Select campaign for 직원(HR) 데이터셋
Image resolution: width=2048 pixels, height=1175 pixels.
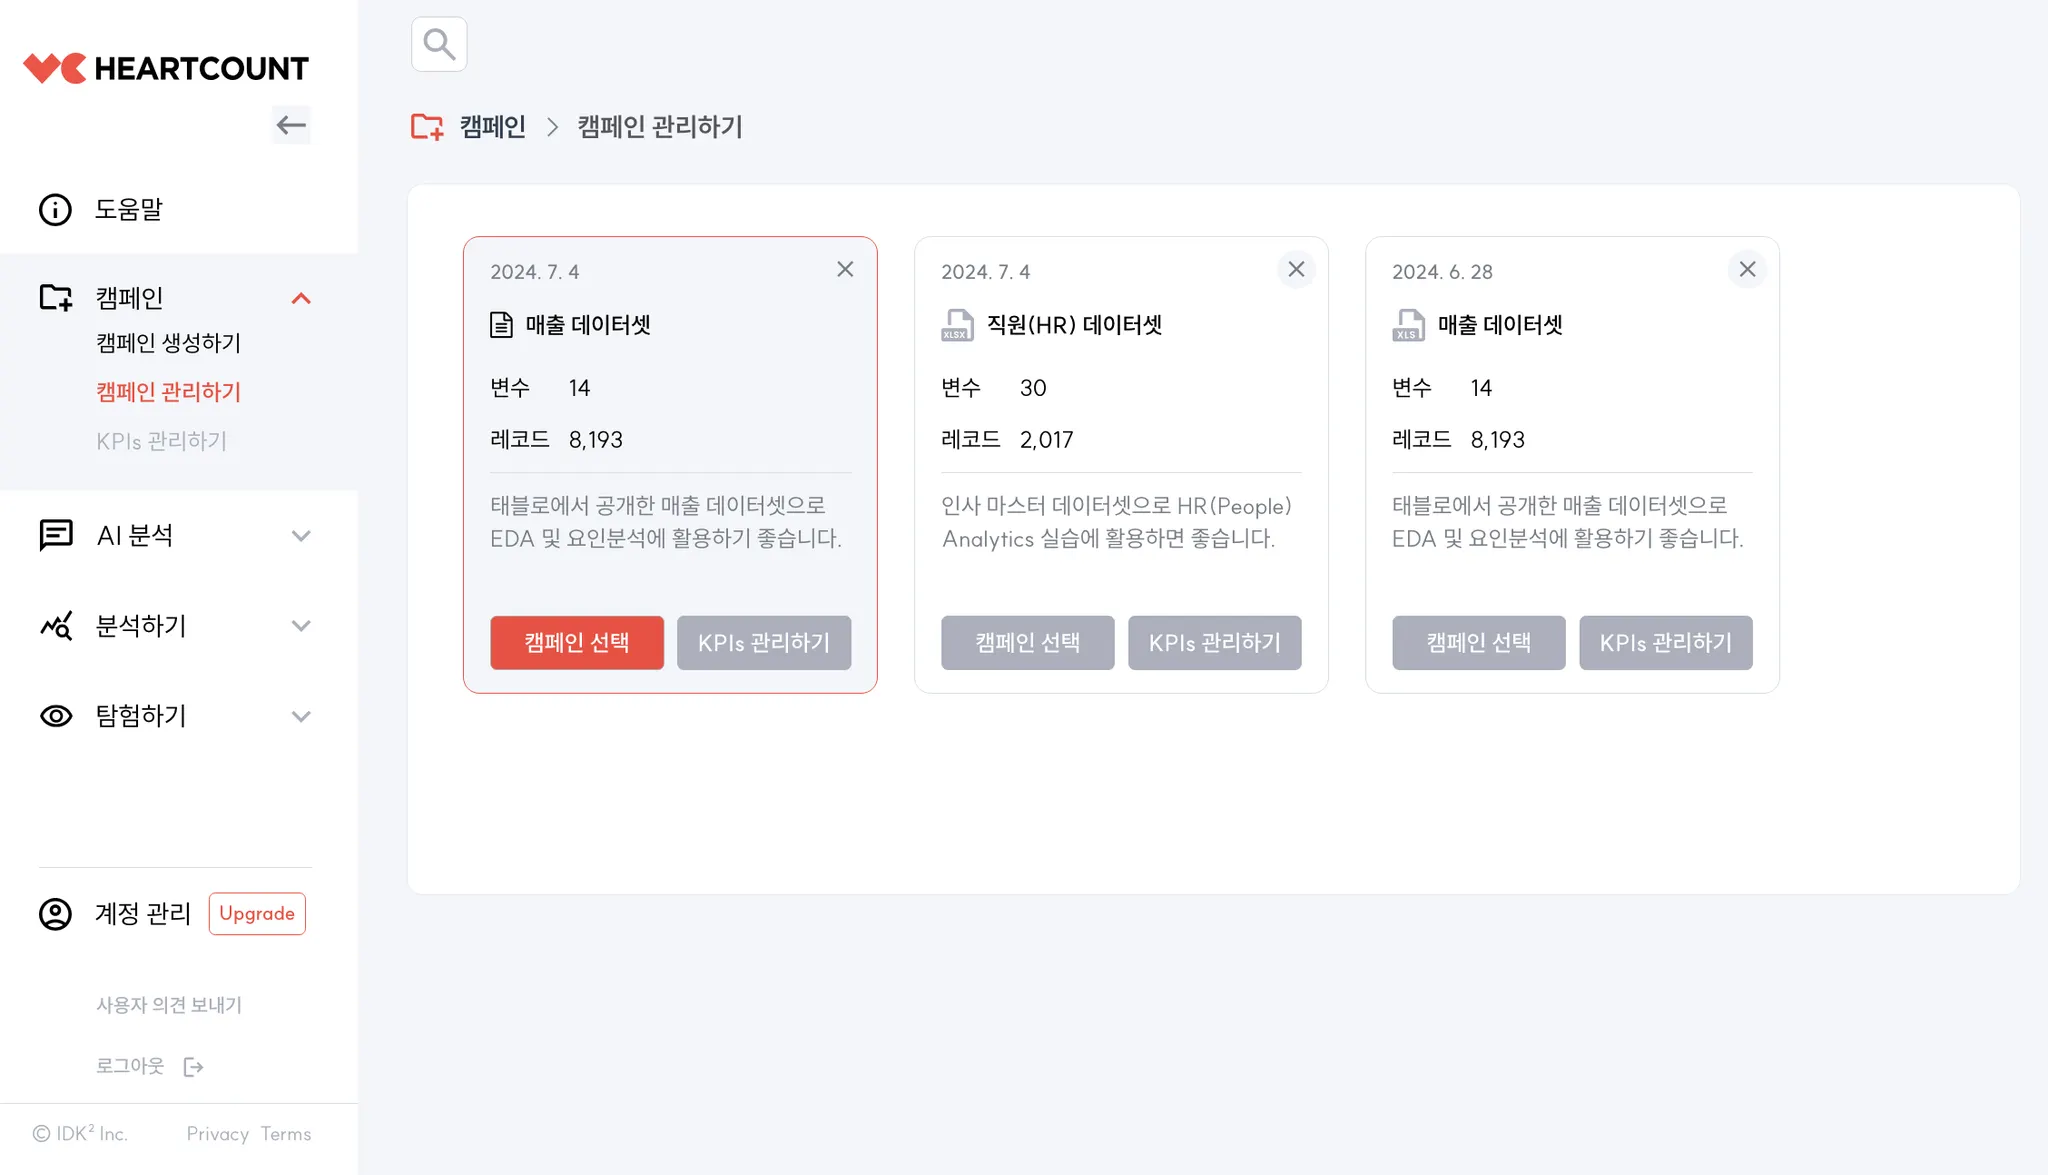[x=1027, y=643]
